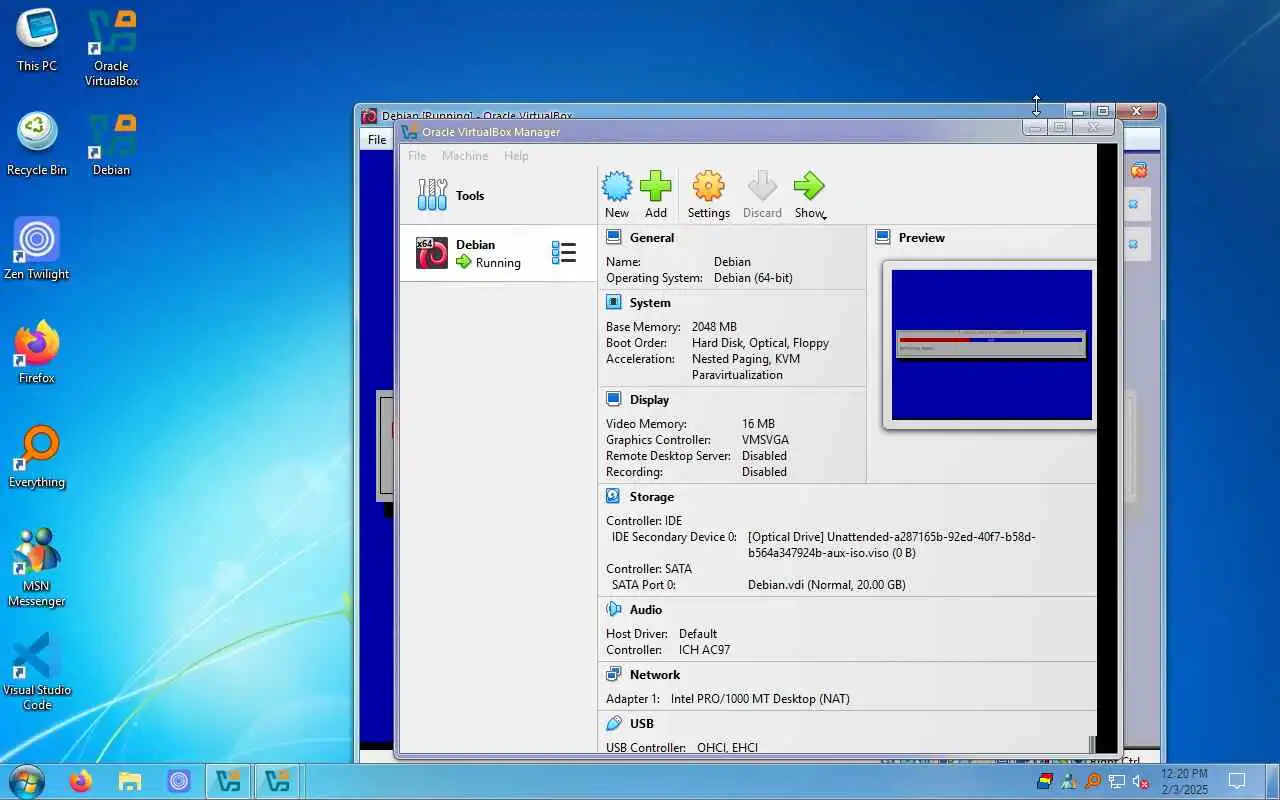1280x800 pixels.
Task: Click the Debian VM preview thumbnail
Action: 991,345
